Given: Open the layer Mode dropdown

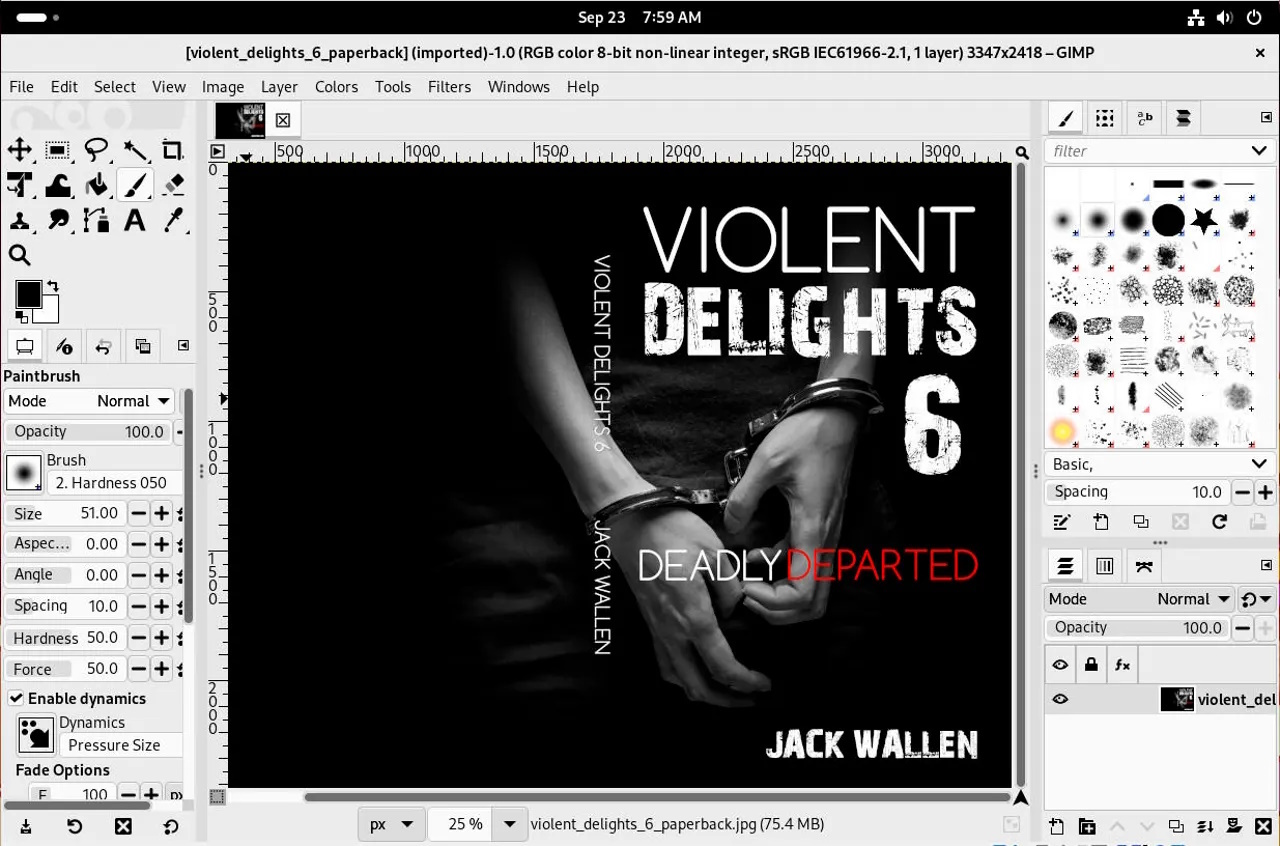Looking at the screenshot, I should pos(1140,599).
